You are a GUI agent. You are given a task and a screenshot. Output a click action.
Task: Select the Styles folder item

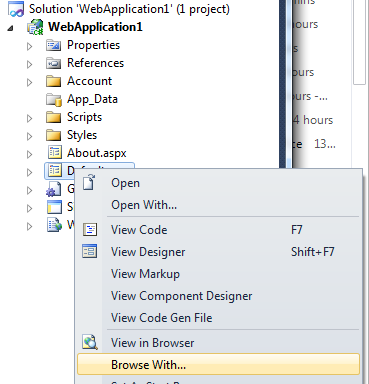coord(72,135)
